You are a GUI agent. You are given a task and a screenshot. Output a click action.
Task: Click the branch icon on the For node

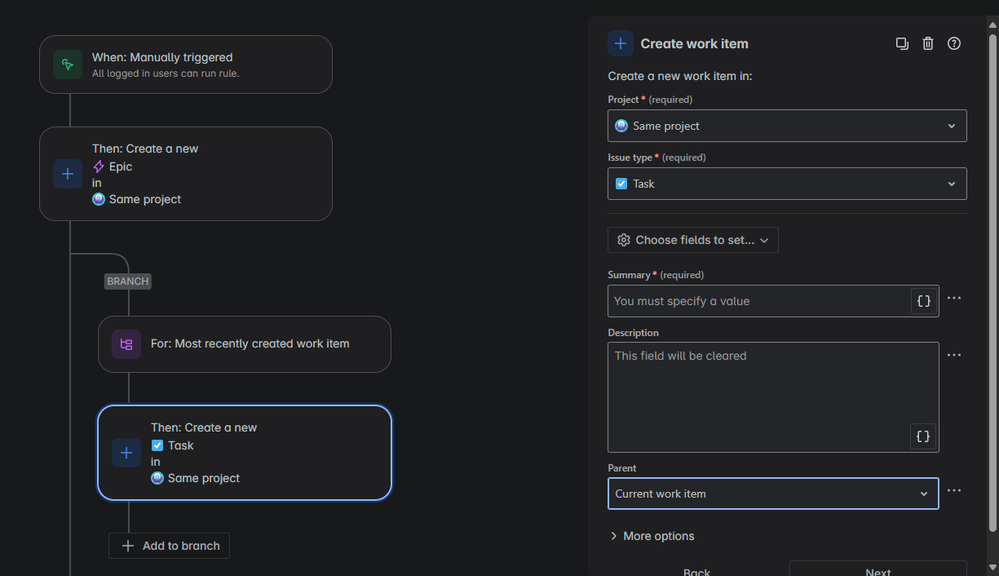point(125,344)
